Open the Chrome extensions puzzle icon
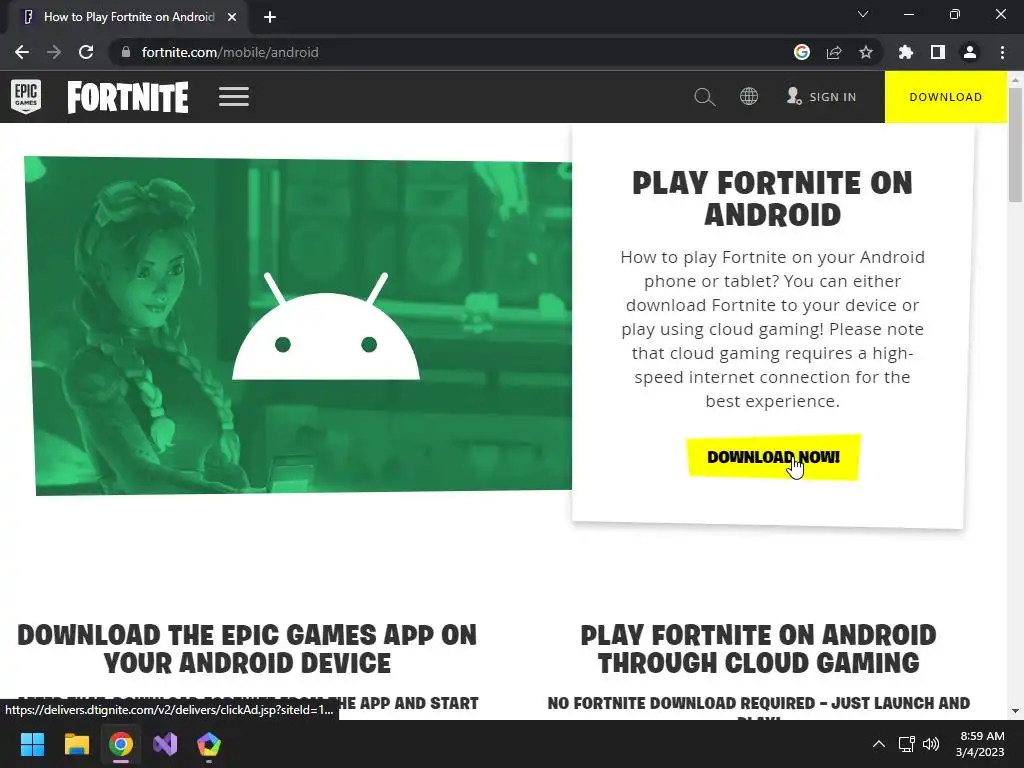 point(906,52)
